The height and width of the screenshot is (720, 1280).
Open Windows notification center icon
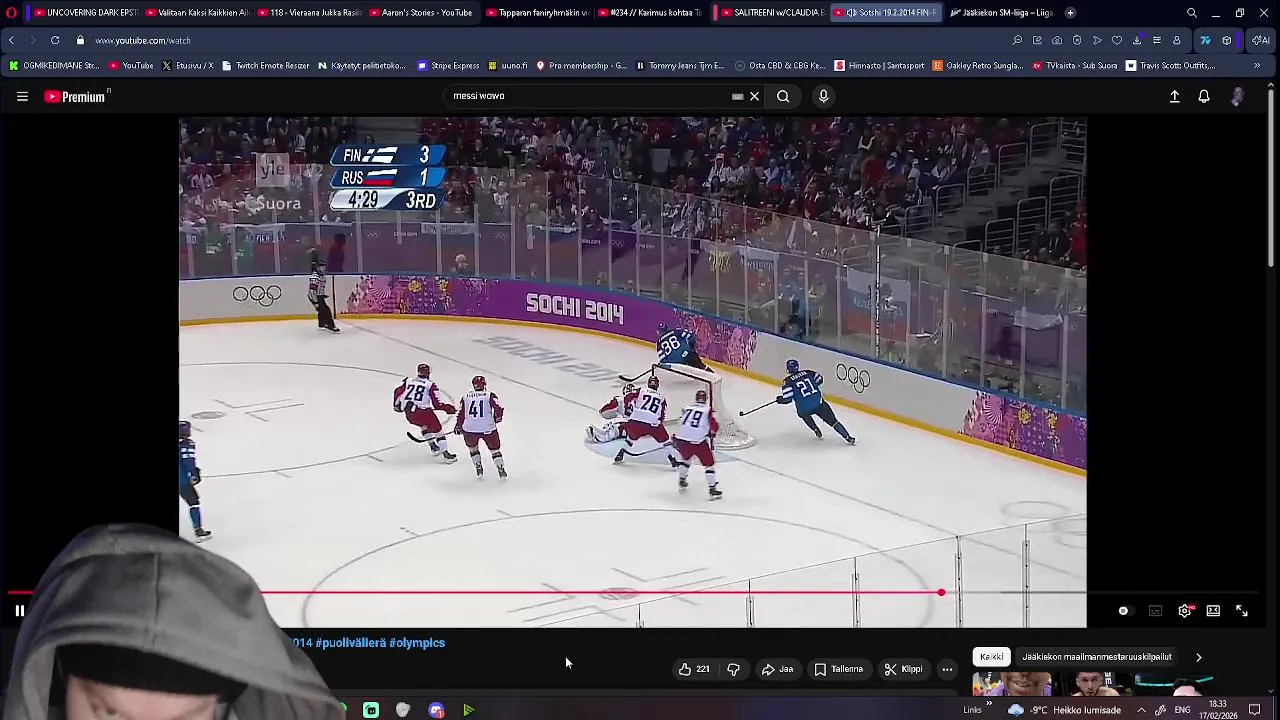(1255, 710)
